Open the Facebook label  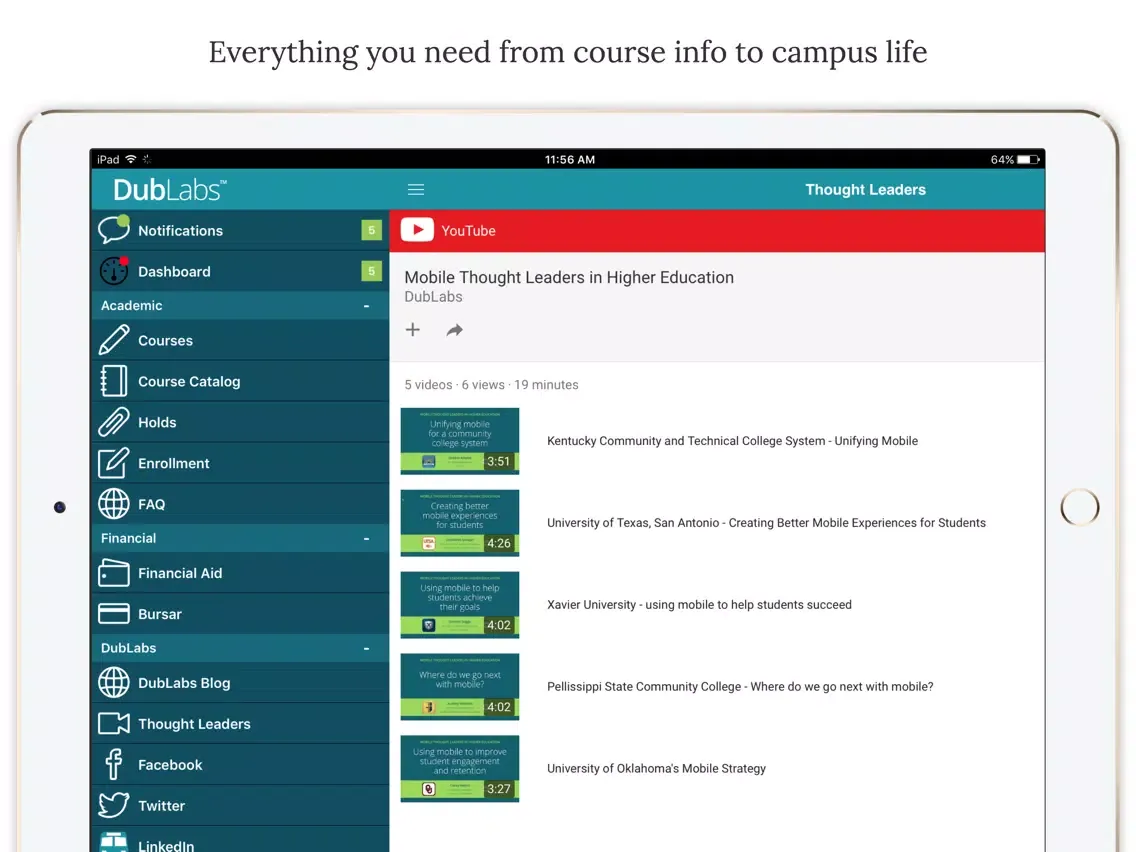[x=170, y=765]
